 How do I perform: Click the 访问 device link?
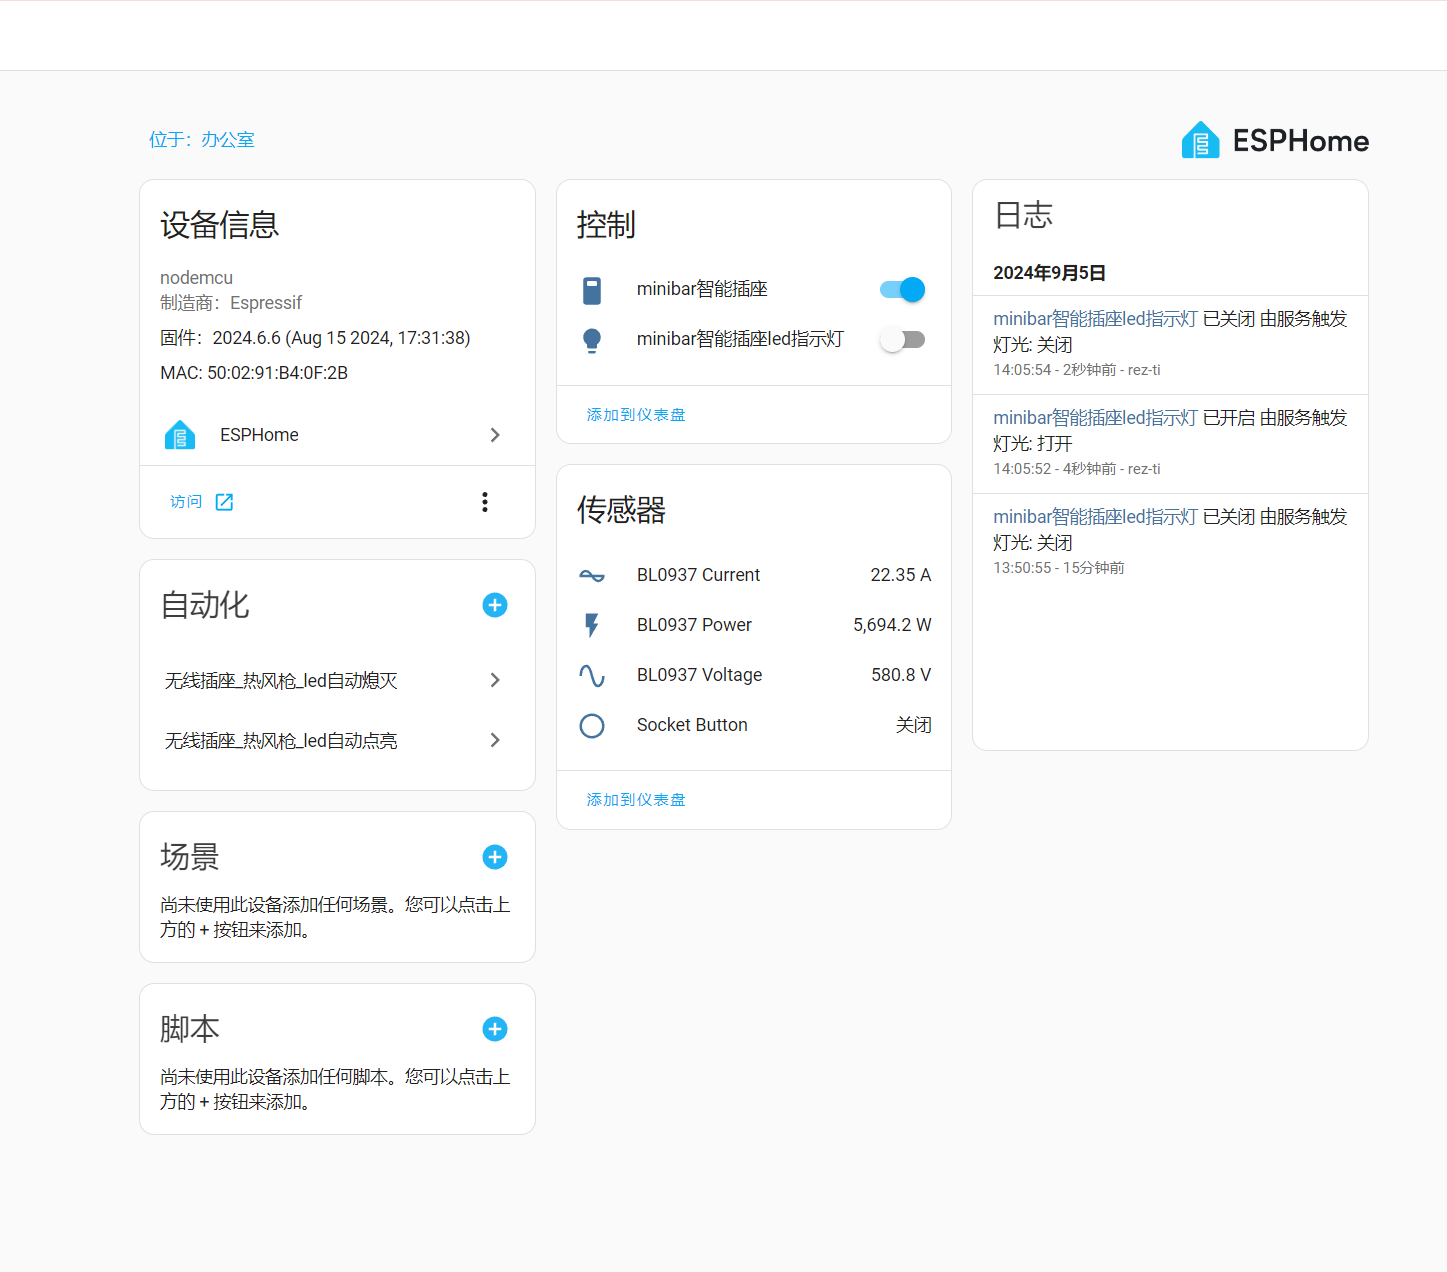[x=186, y=502]
